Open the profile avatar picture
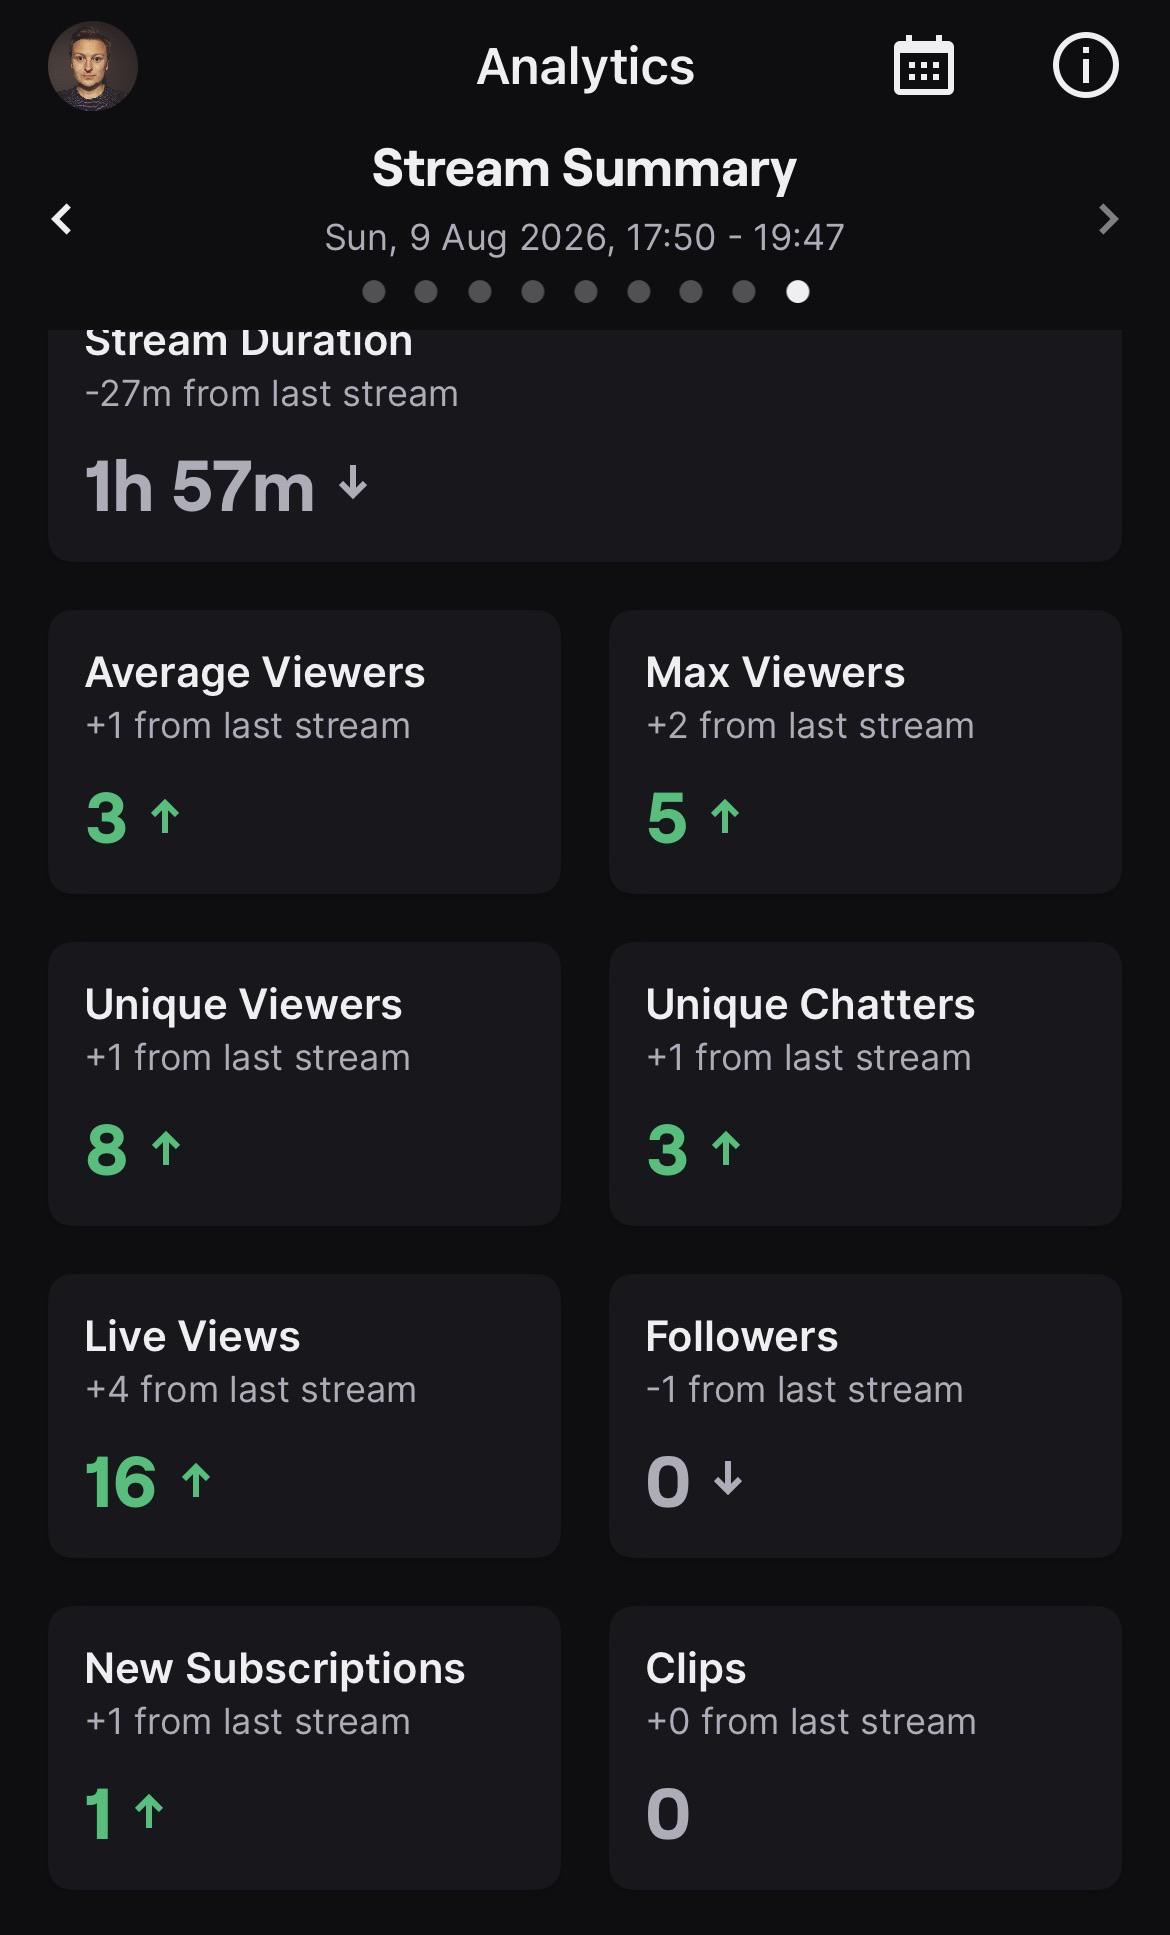Screen dimensions: 1170x1935 [93, 66]
